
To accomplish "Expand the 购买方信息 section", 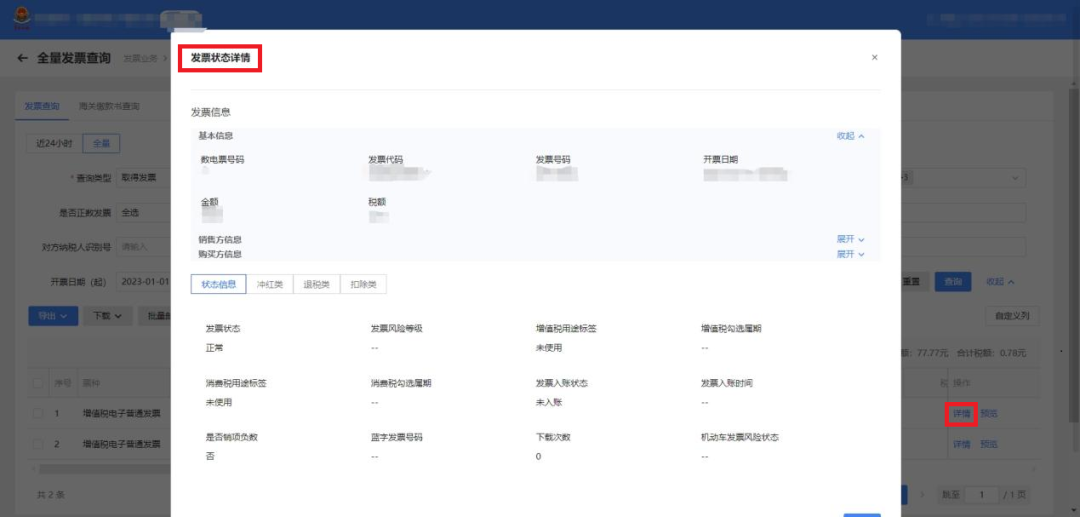I will [x=851, y=254].
